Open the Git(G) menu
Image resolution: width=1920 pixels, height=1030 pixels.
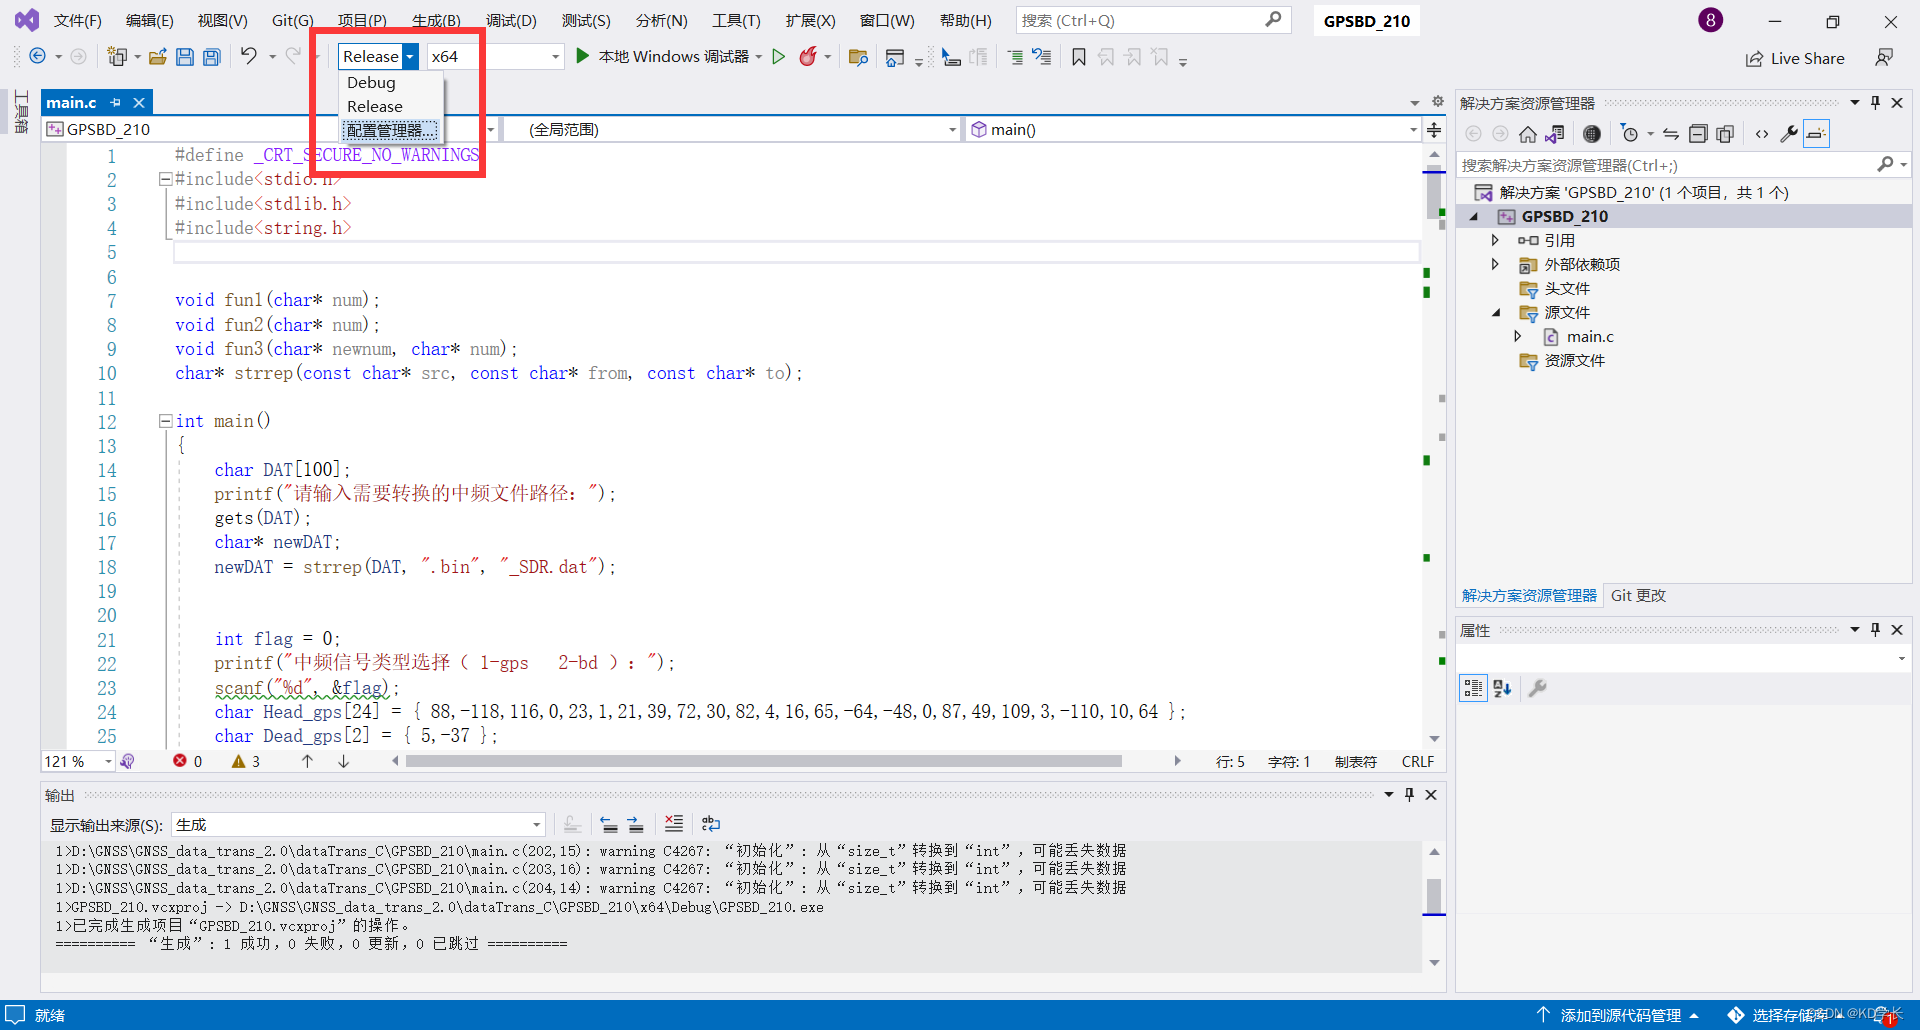tap(291, 19)
